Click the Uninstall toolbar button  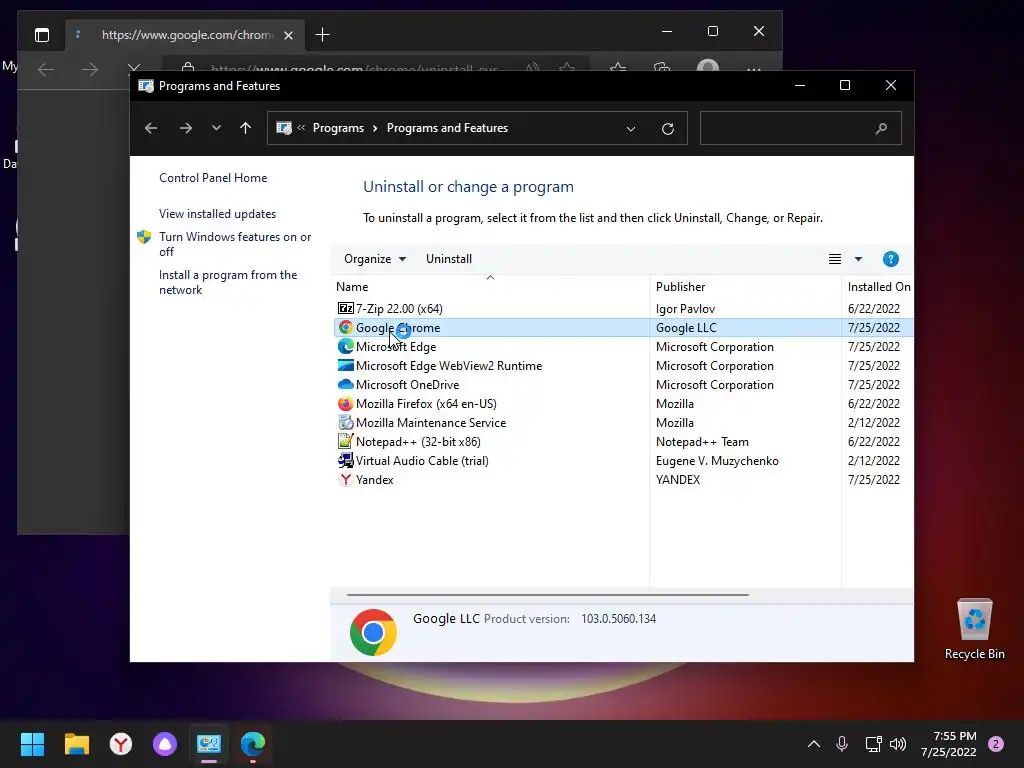coord(449,259)
